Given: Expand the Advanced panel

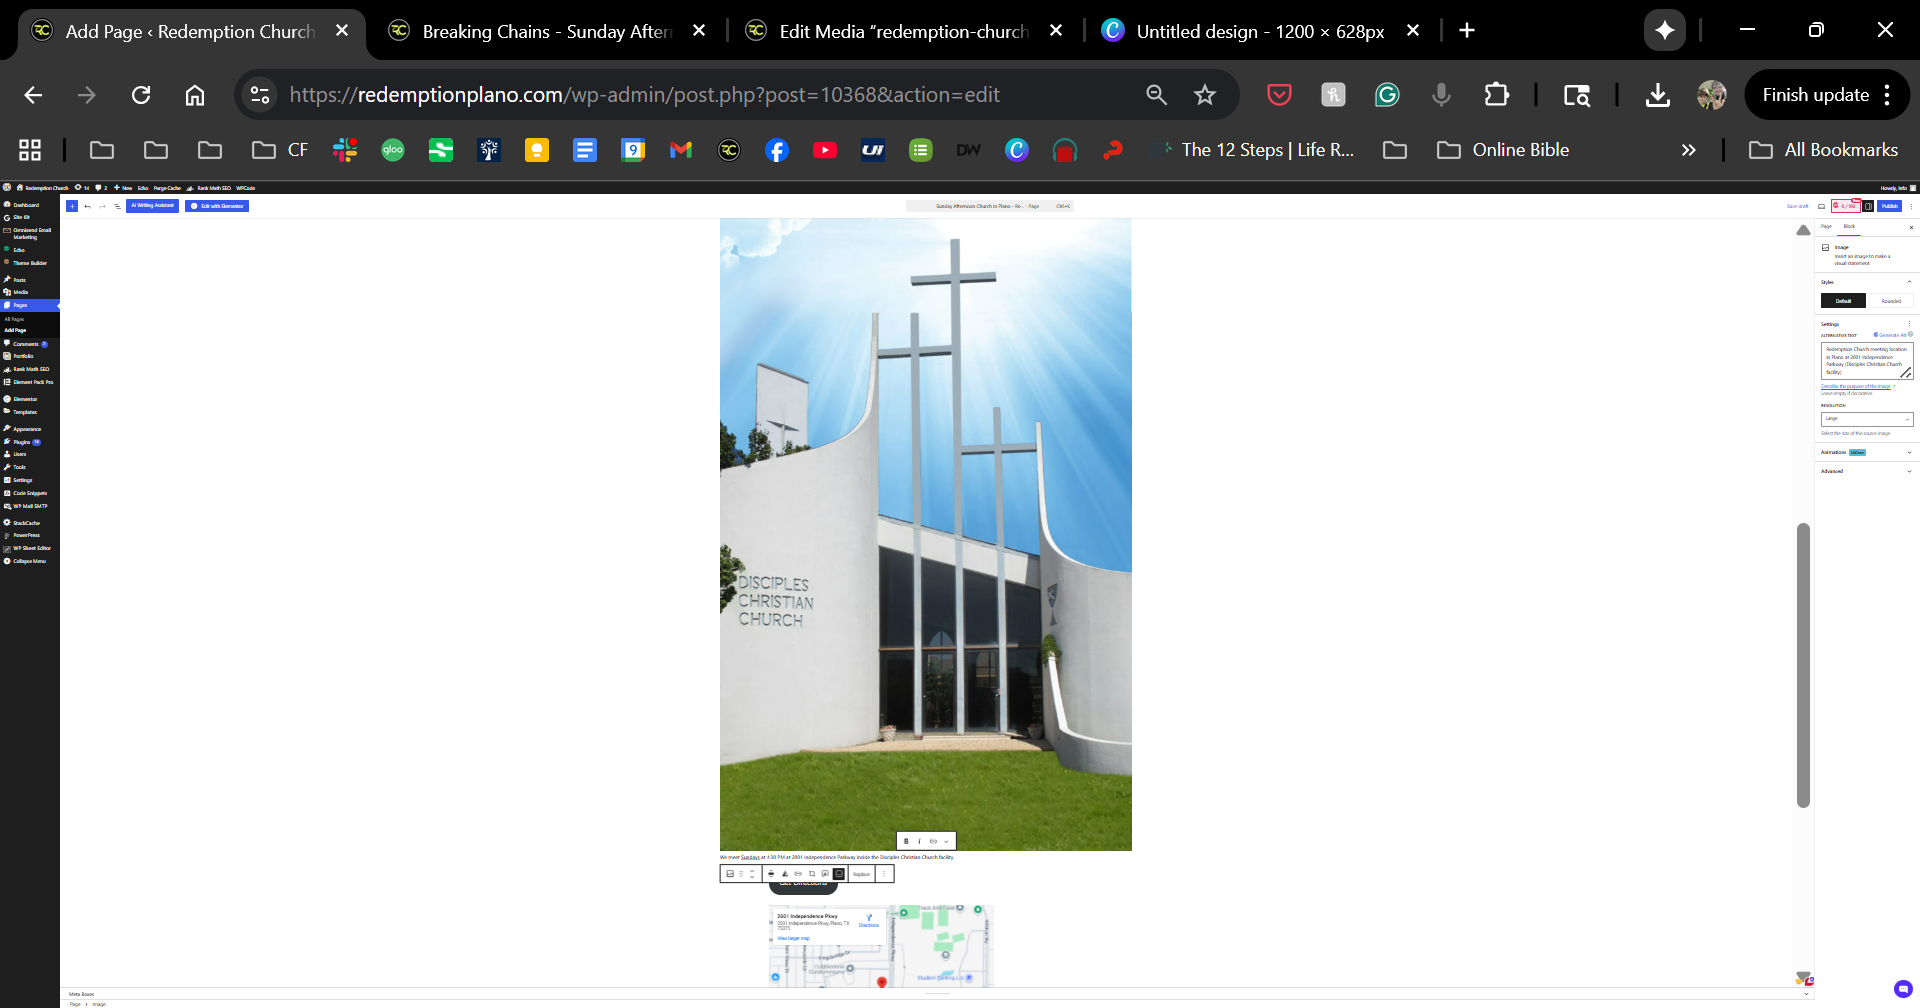Looking at the screenshot, I should tap(1866, 471).
